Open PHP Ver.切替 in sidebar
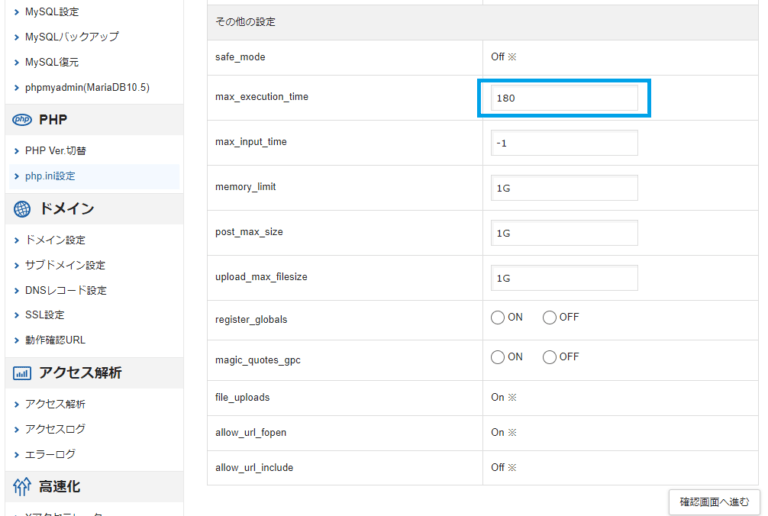Viewport: 768px width, 516px height. click(56, 151)
